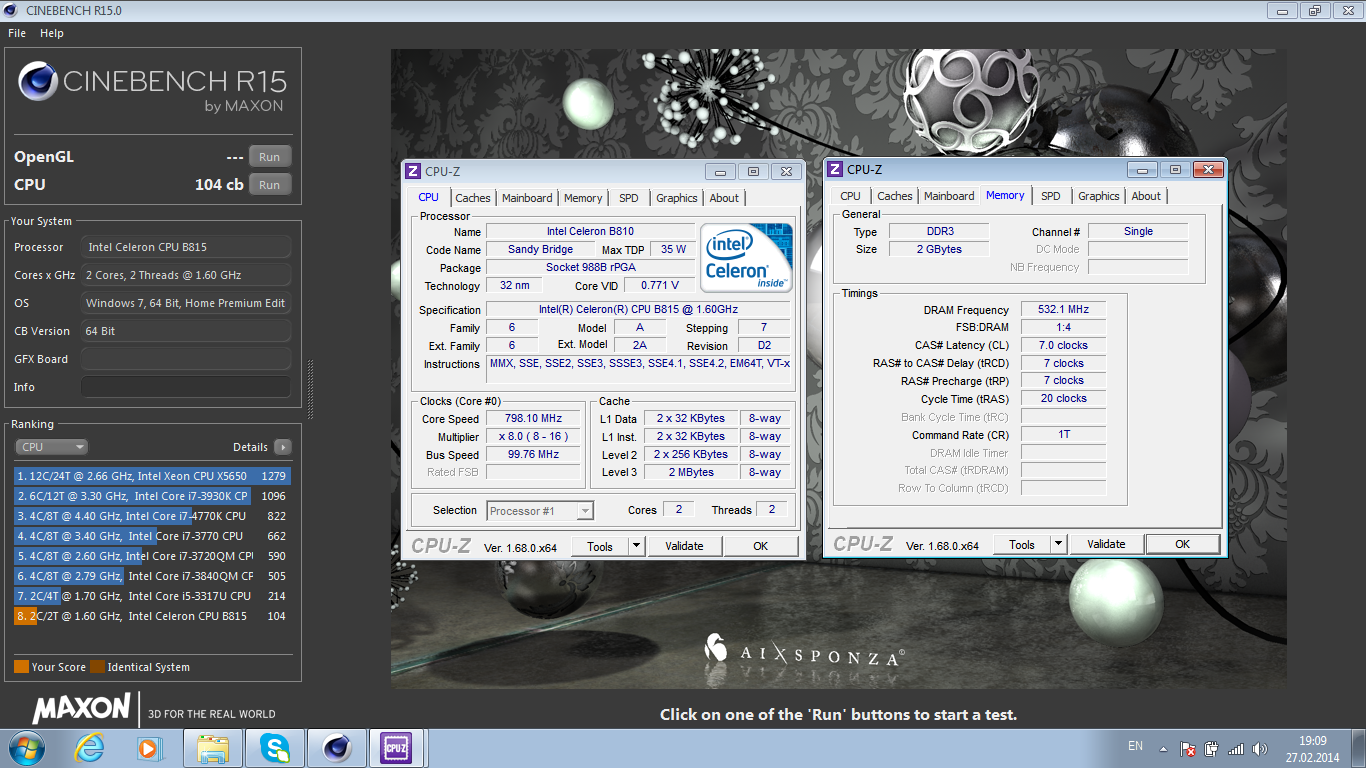The image size is (1366, 768).
Task: Click the left CPU-Z window title icon
Action: [x=413, y=171]
